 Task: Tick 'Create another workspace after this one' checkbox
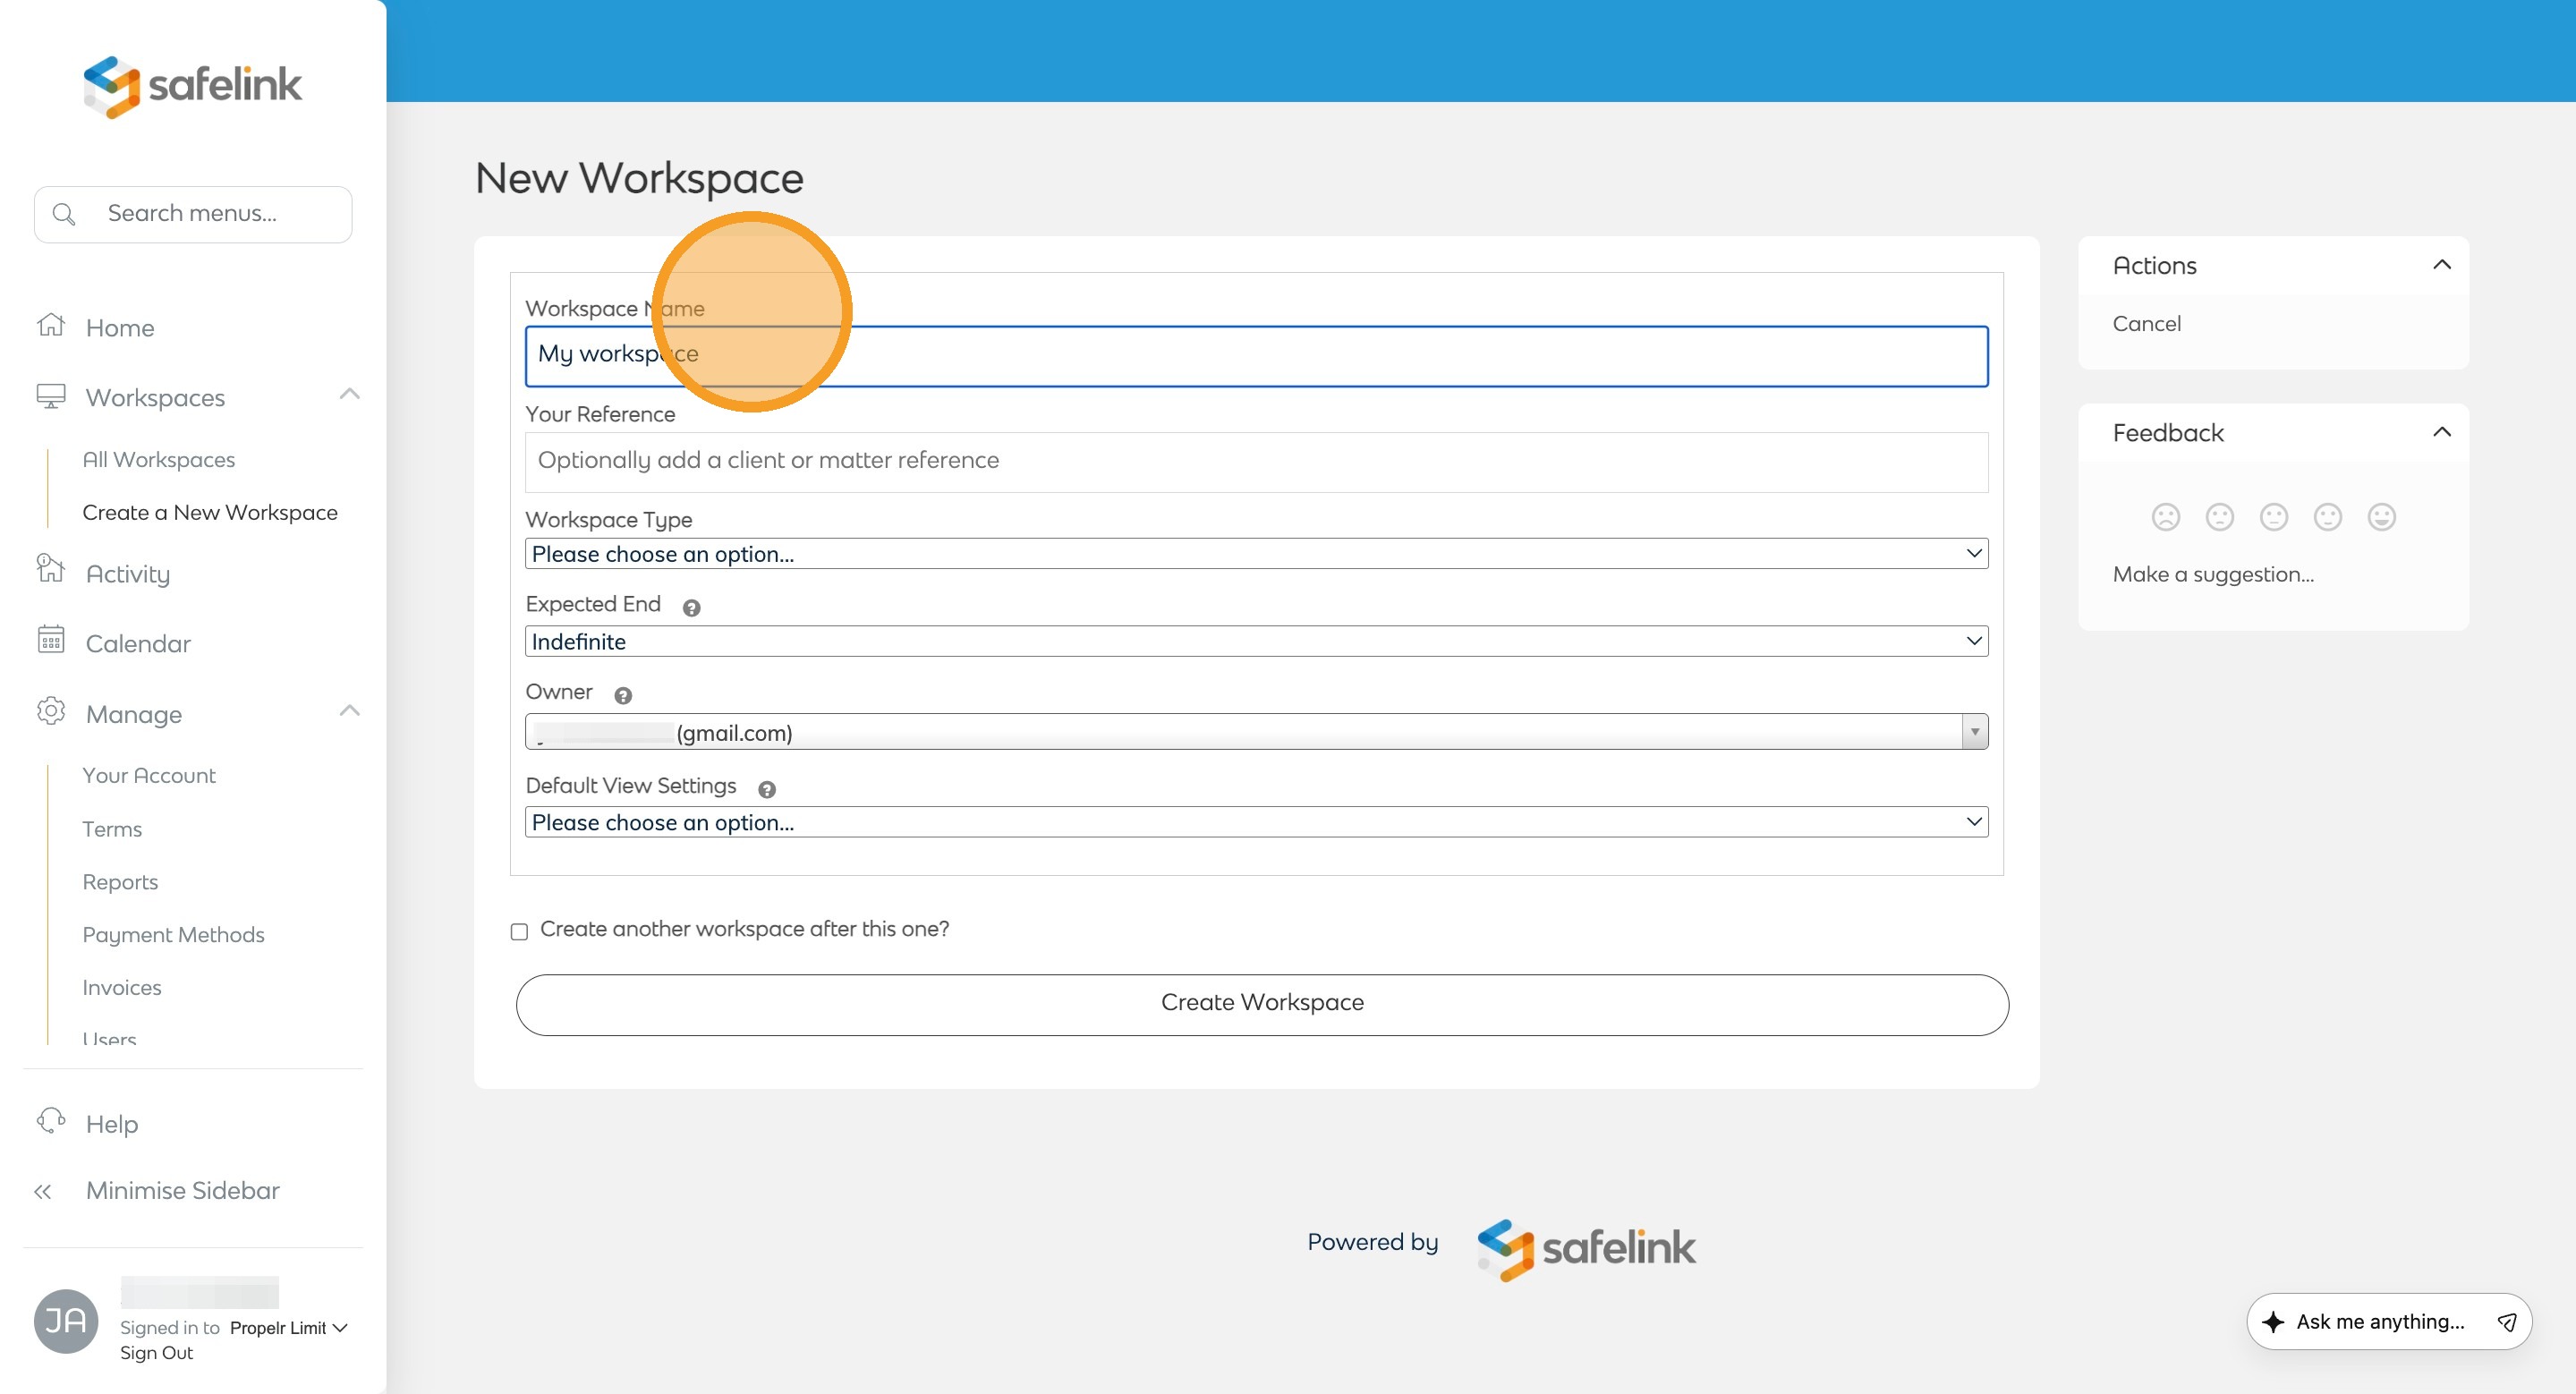coord(519,931)
